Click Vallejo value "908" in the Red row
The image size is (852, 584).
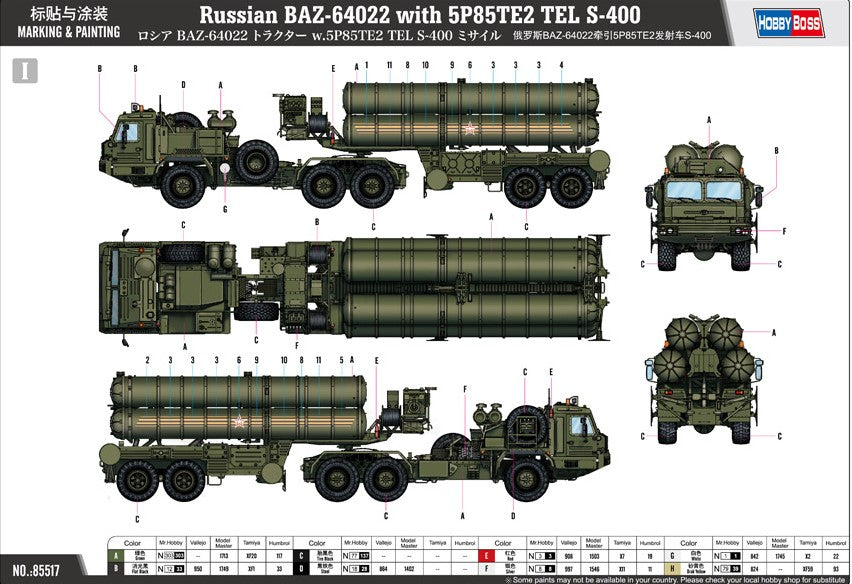(x=569, y=556)
